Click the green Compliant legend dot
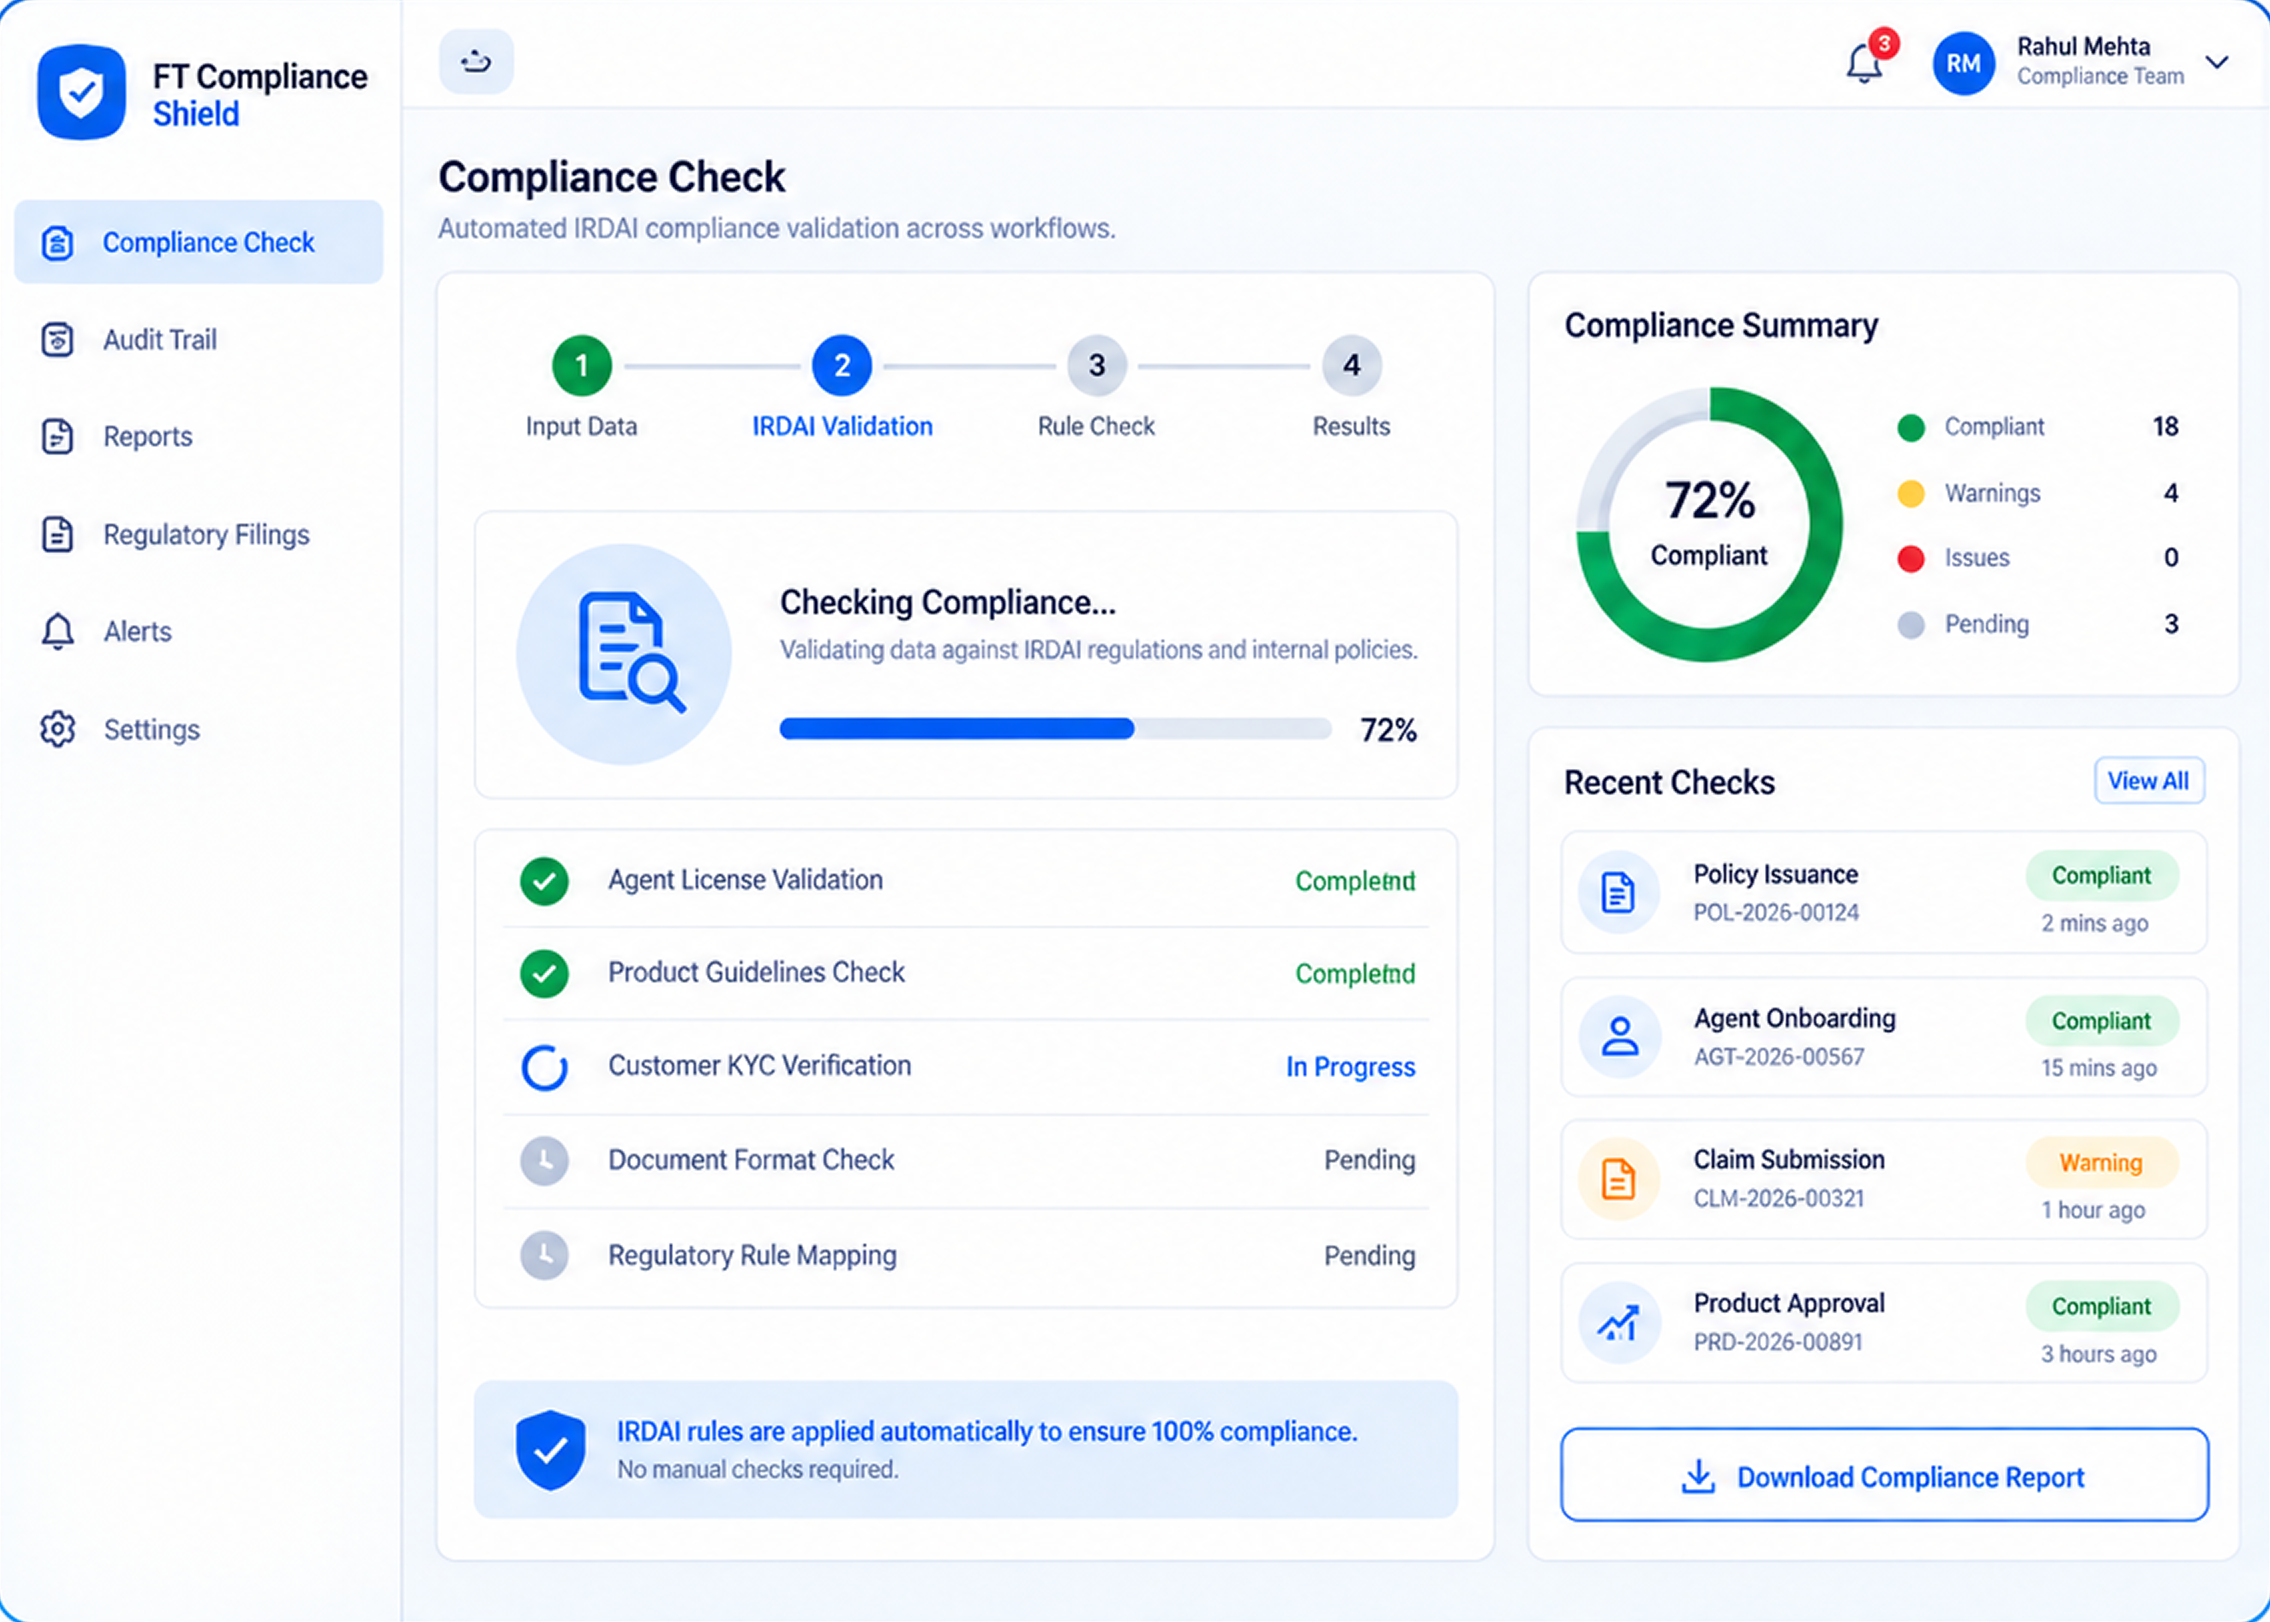 (1911, 428)
